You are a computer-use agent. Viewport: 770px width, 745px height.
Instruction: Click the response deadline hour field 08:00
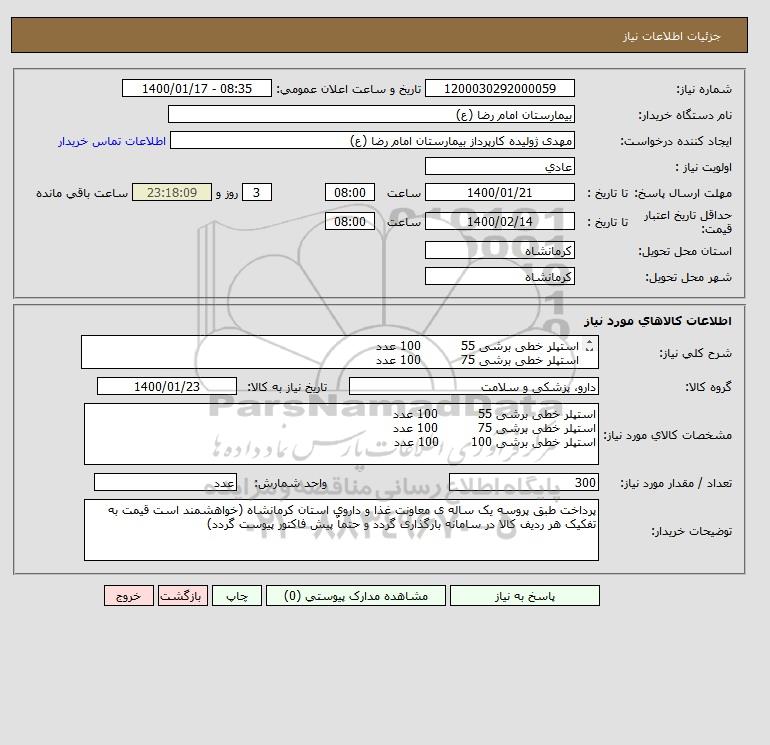(x=350, y=193)
